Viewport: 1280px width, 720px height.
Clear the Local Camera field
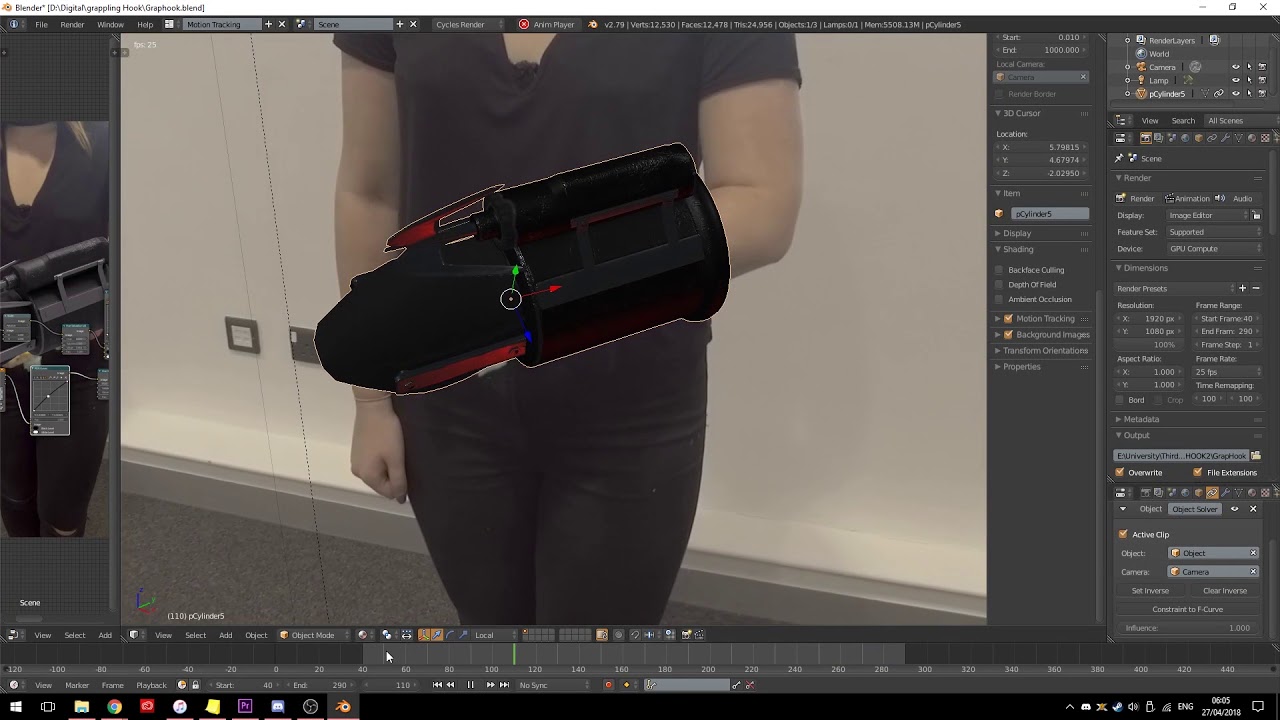tap(1083, 77)
